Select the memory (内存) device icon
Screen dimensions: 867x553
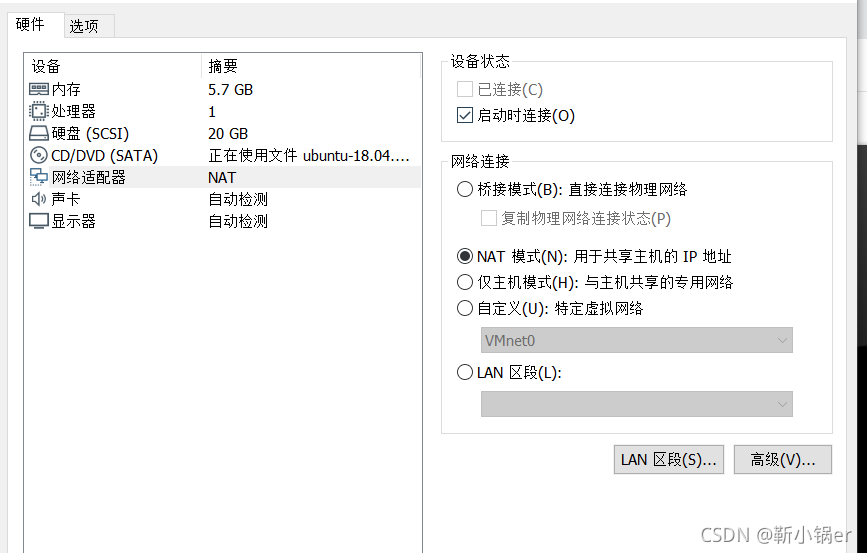(x=39, y=89)
